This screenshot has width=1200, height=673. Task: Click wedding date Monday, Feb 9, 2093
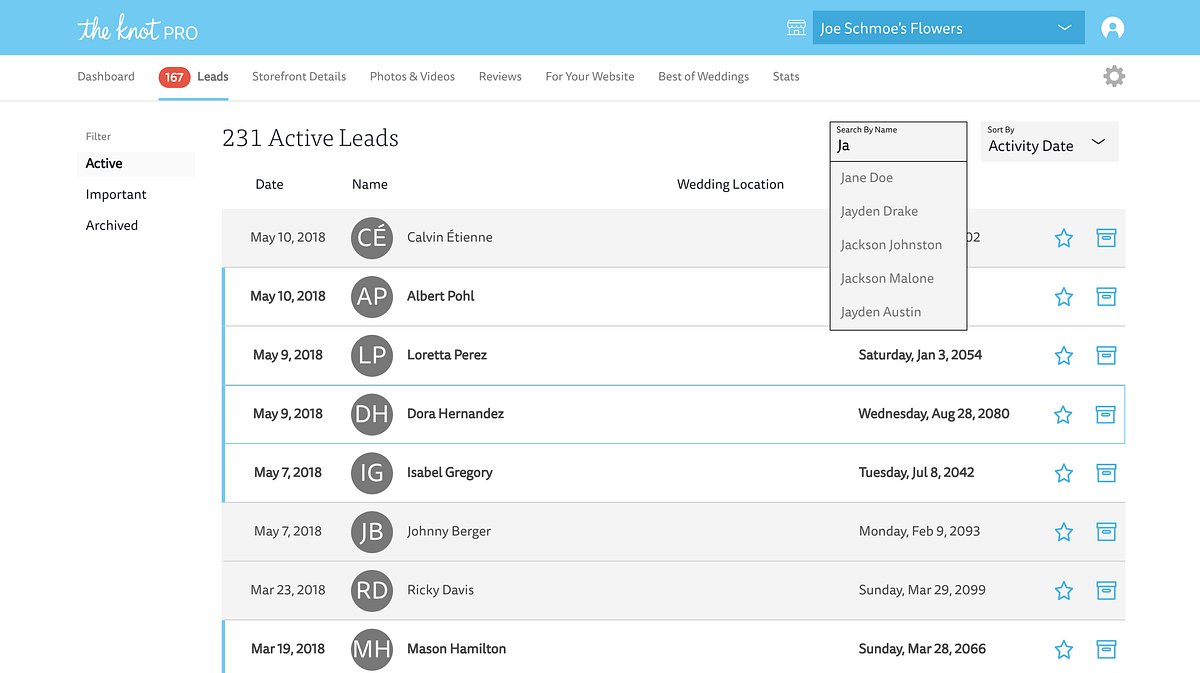(919, 532)
